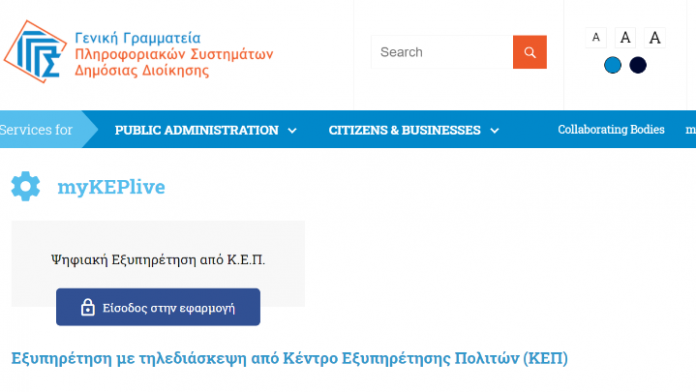Expand the Public Administration chevron
The height and width of the screenshot is (392, 696).
292,131
